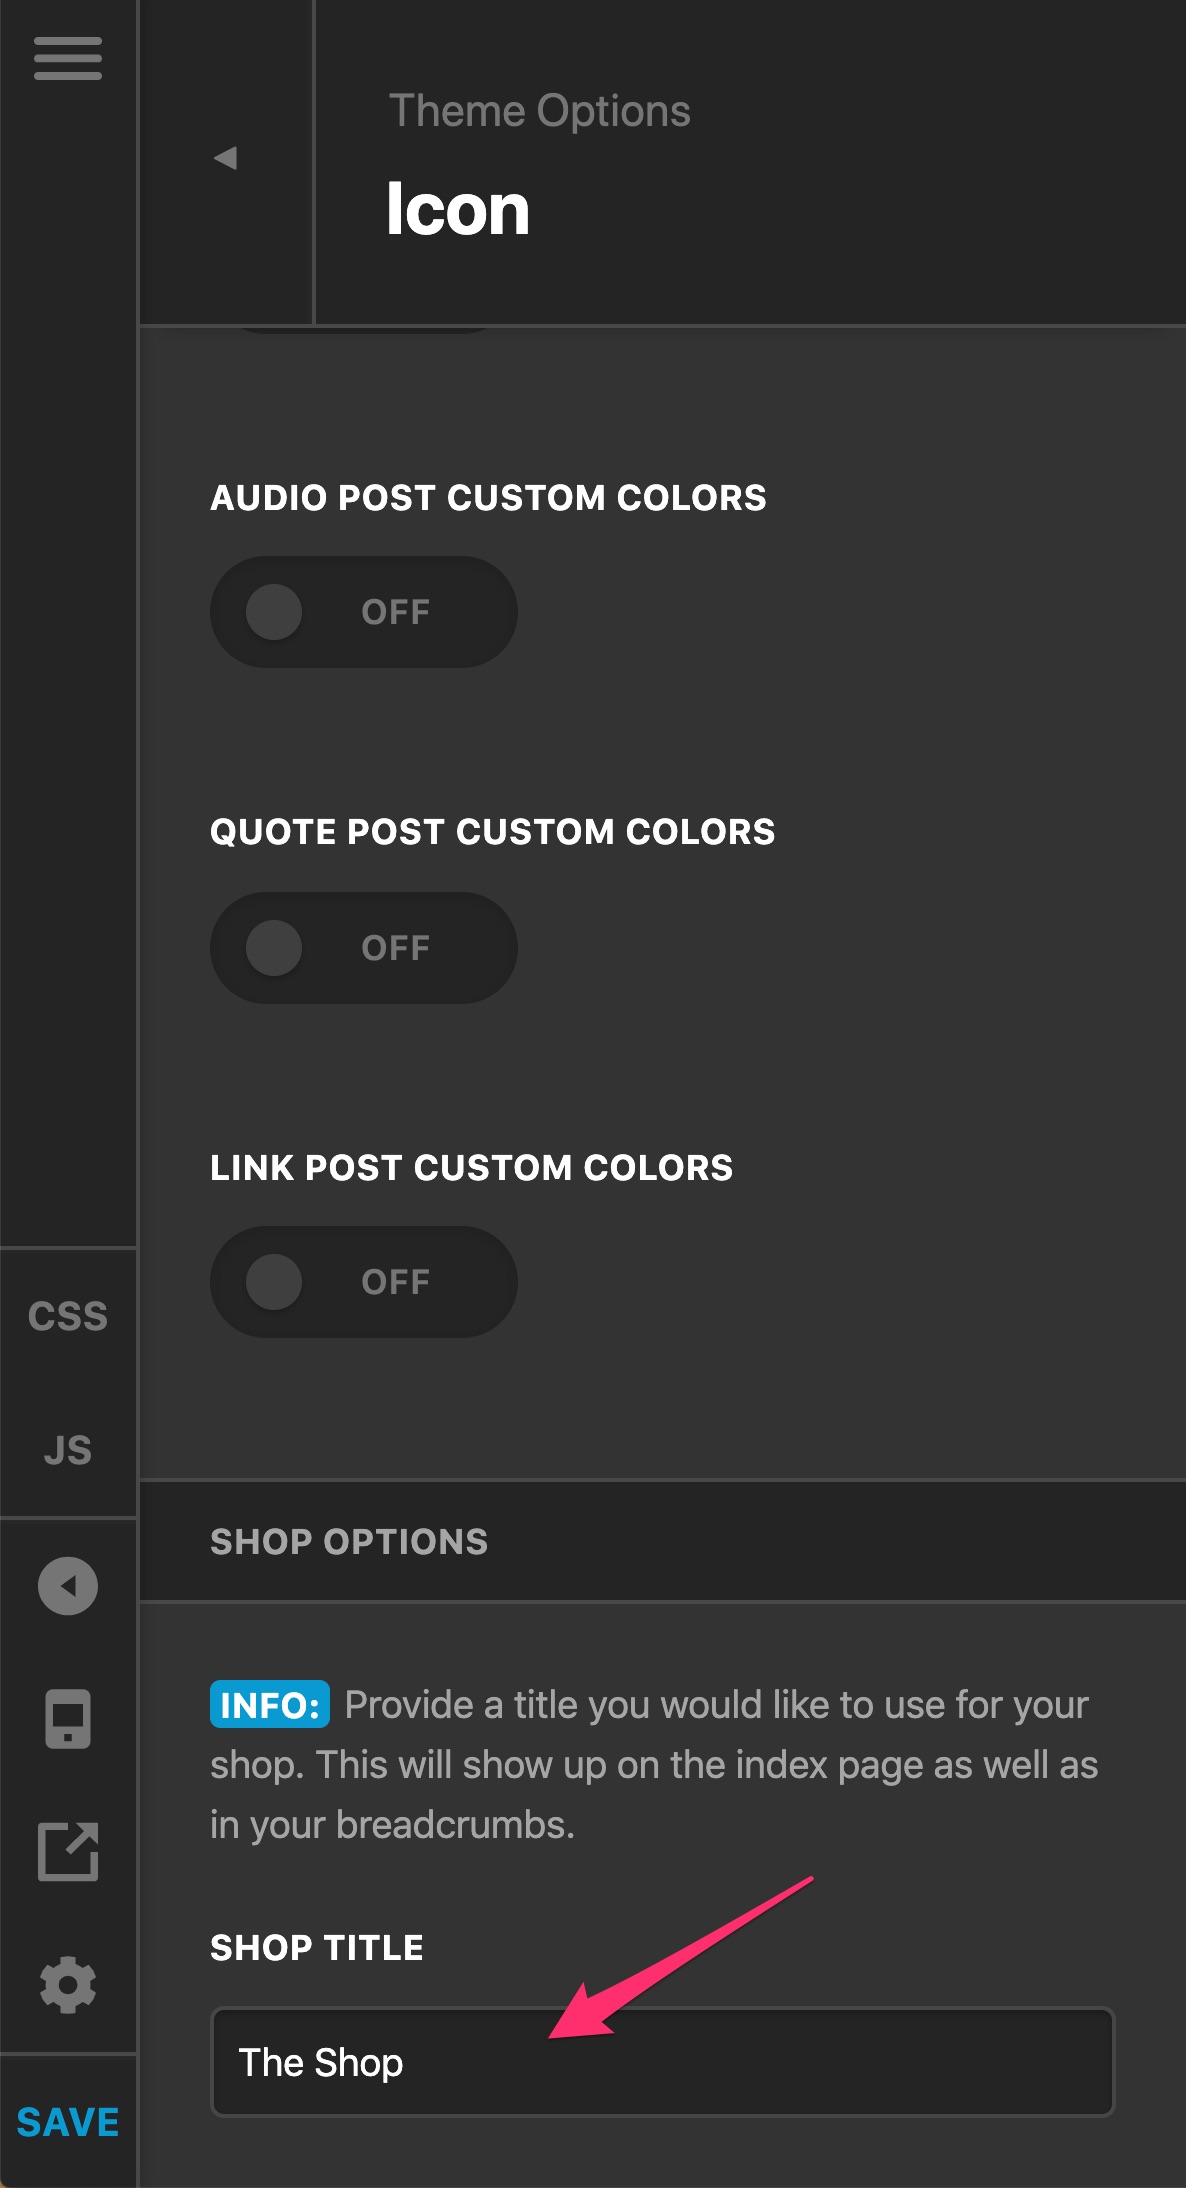Open the hamburger menu icon
Screen dimensions: 1186x2188
pyautogui.click(x=68, y=58)
